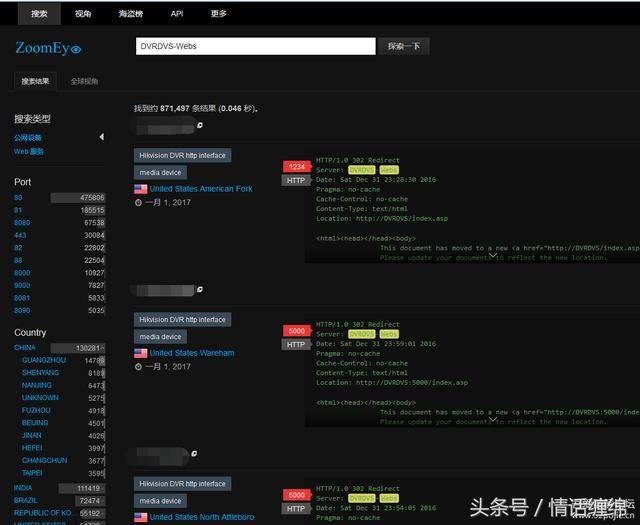Filter by REPUBLIC OF KO... country
The width and height of the screenshot is (640, 525).
44,513
